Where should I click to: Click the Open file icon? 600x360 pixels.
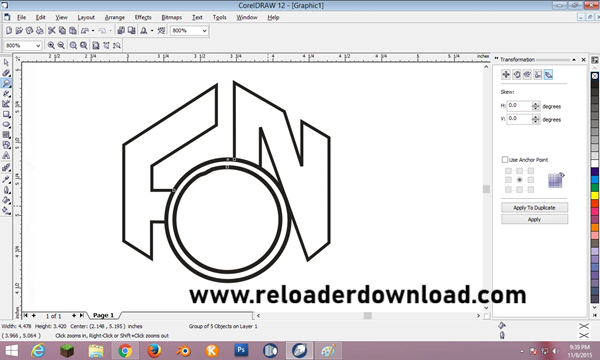click(19, 31)
